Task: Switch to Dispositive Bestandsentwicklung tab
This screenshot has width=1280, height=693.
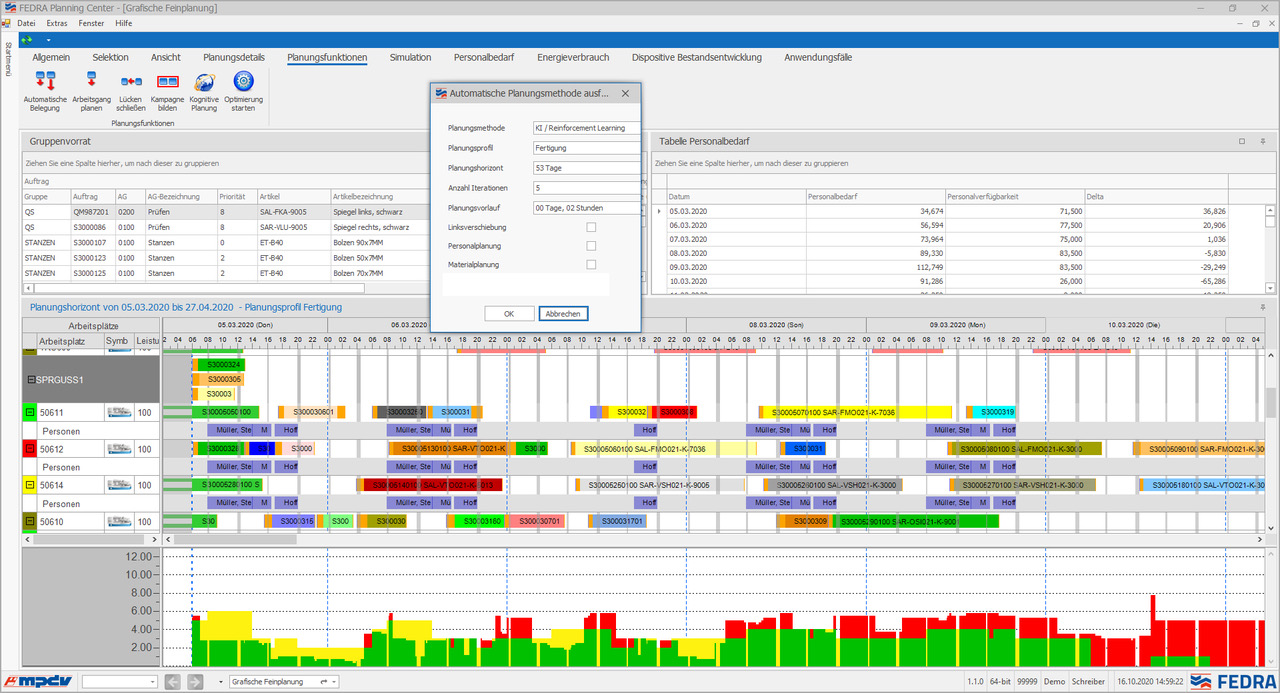Action: pos(697,58)
